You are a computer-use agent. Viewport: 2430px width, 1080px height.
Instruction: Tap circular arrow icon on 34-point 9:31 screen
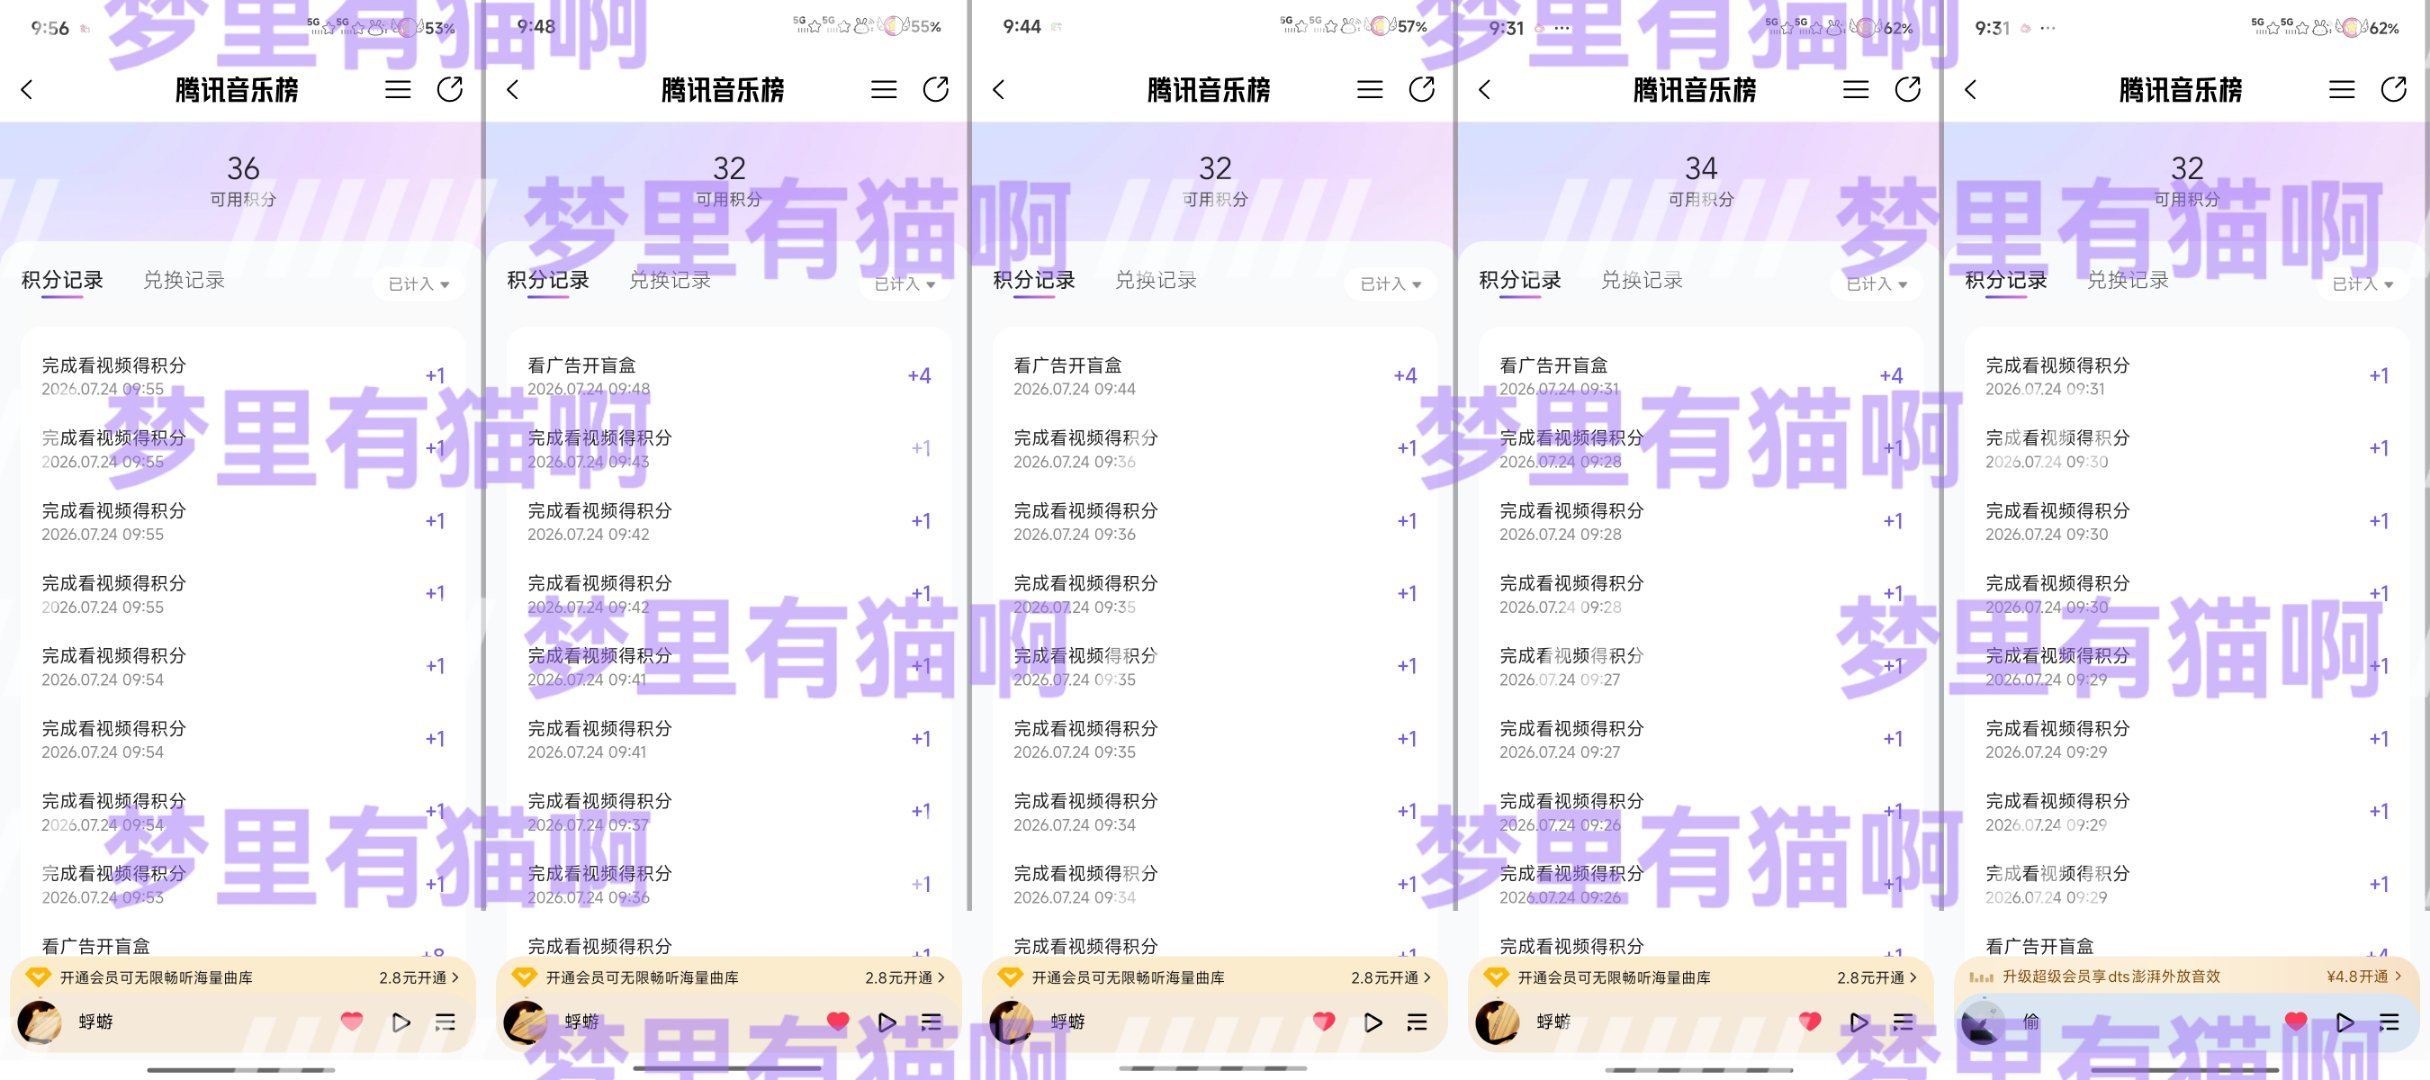pyautogui.click(x=1908, y=90)
